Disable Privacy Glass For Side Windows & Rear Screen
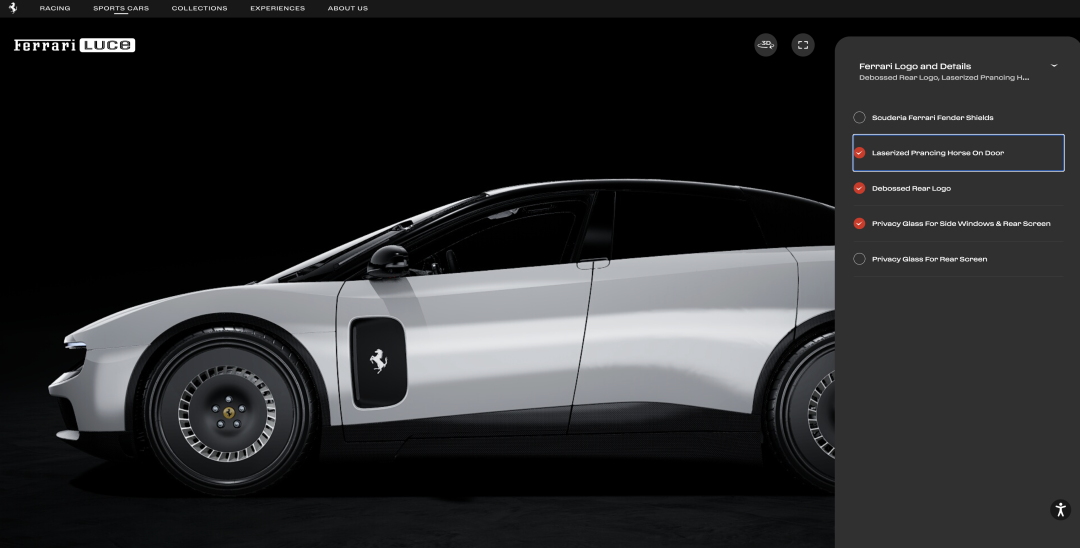This screenshot has width=1080, height=548. tap(859, 223)
